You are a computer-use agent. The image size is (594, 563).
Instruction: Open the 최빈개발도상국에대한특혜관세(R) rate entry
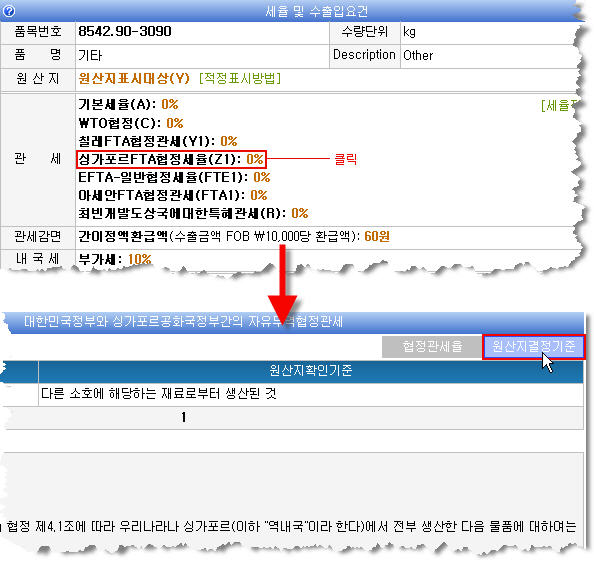[x=193, y=213]
